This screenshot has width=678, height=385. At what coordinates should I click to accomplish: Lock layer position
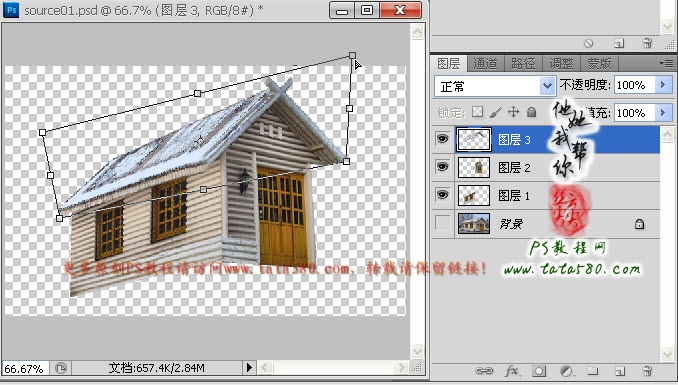[513, 112]
